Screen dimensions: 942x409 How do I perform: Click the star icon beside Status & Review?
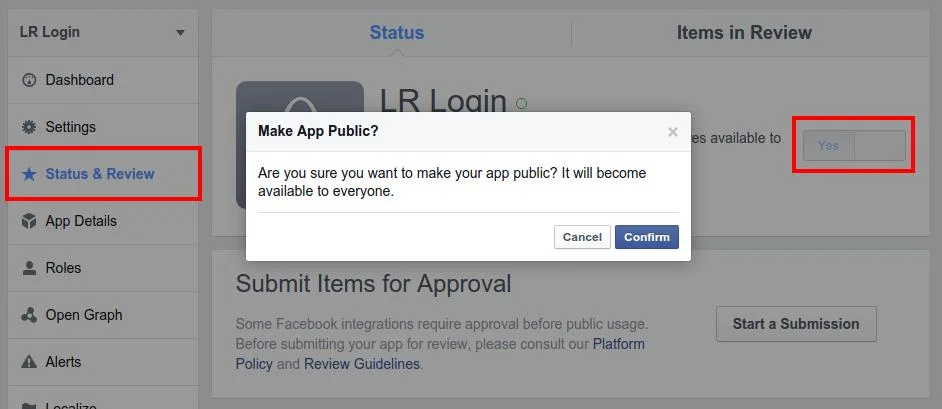[x=29, y=174]
